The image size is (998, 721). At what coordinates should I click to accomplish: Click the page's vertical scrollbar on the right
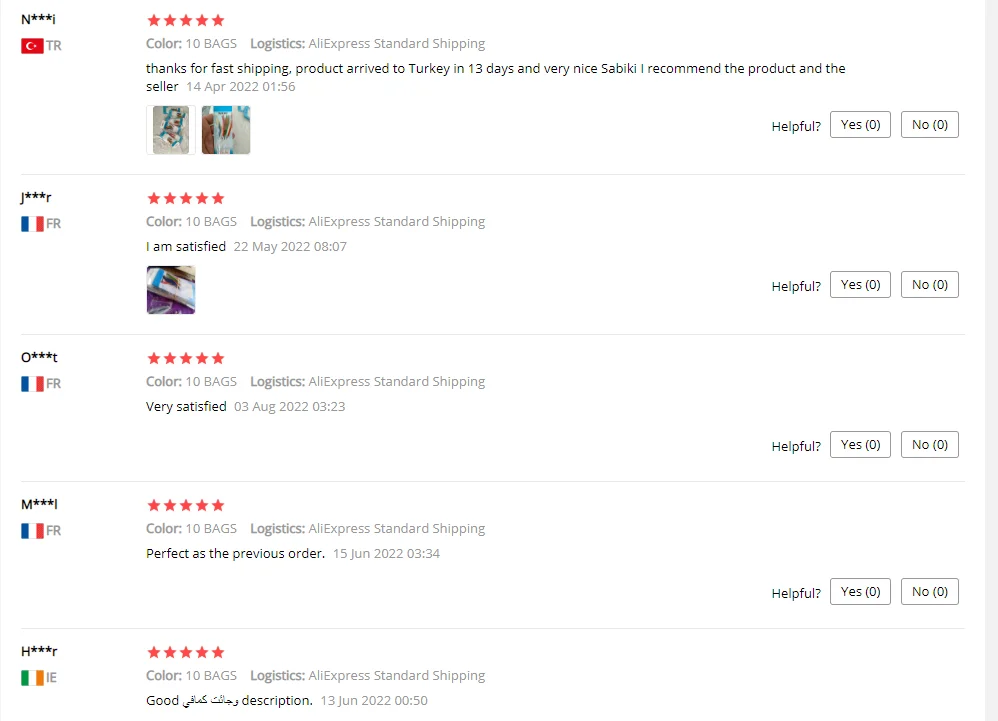[991, 360]
